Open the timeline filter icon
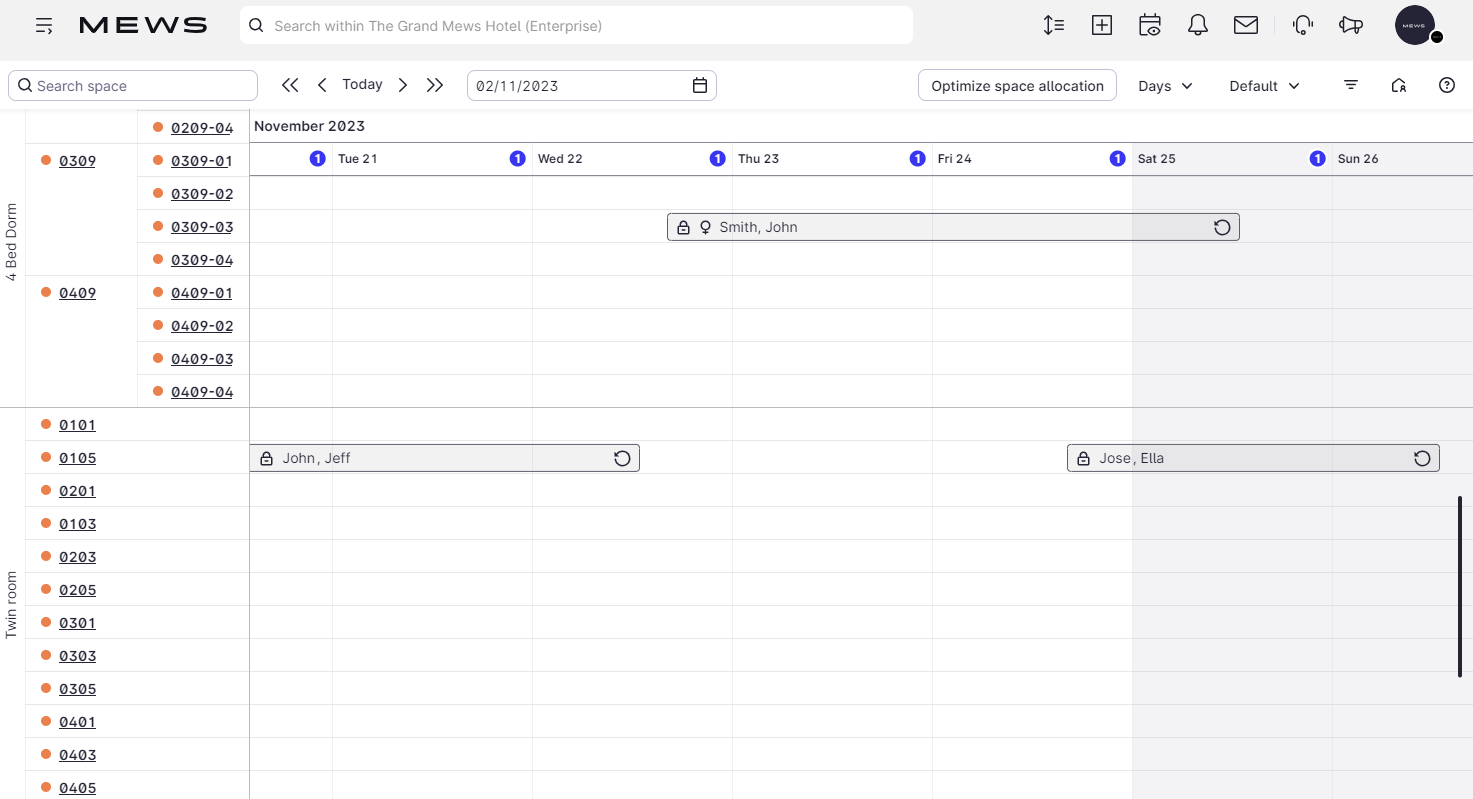The width and height of the screenshot is (1473, 799). click(x=1351, y=86)
